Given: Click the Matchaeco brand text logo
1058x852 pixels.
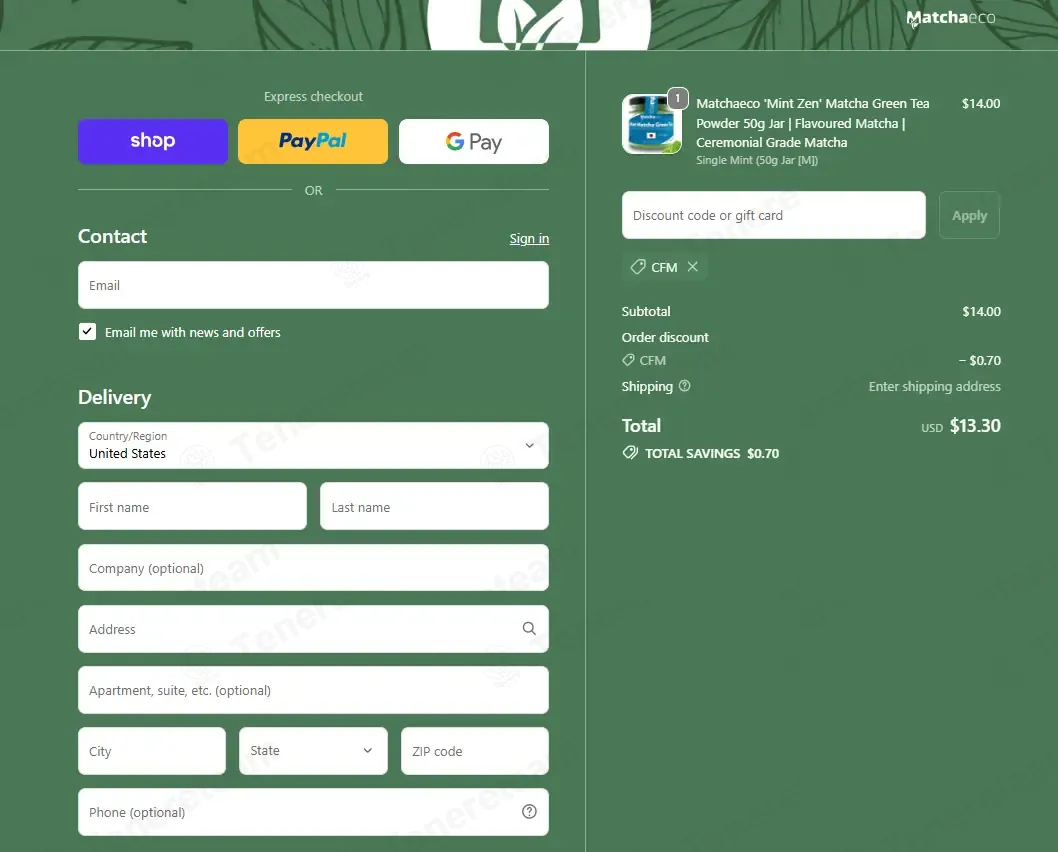Looking at the screenshot, I should point(950,18).
